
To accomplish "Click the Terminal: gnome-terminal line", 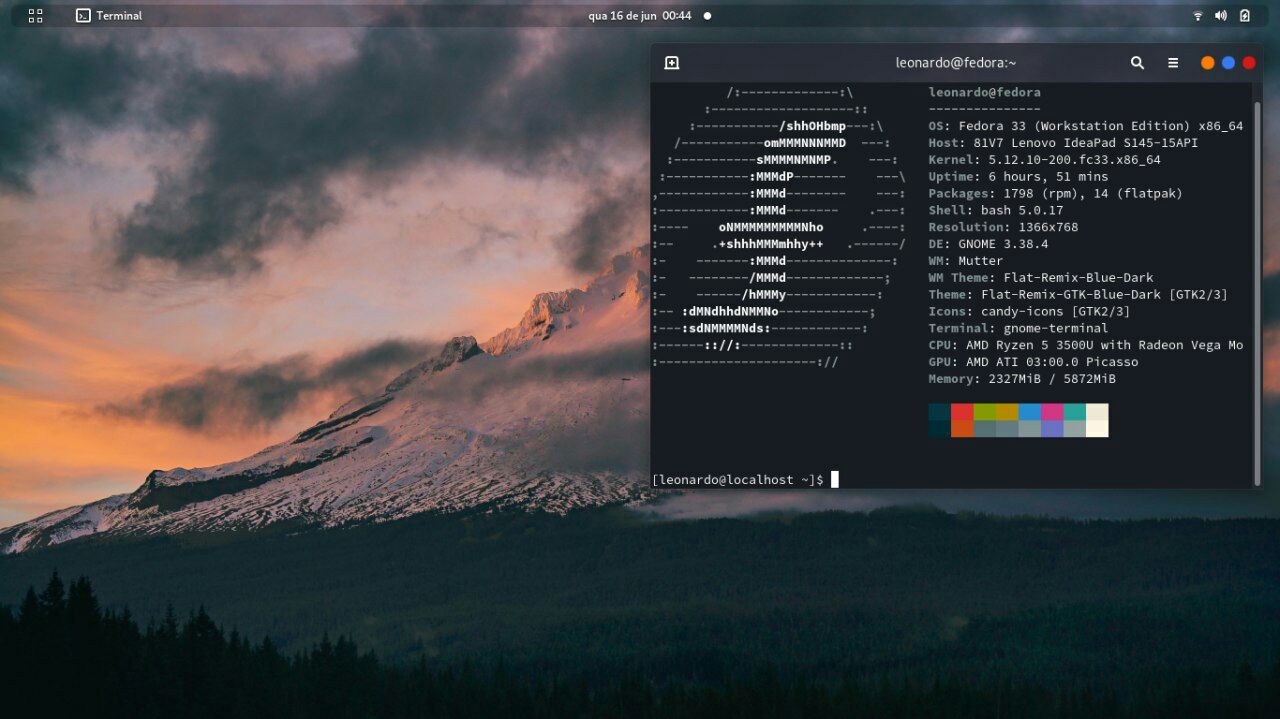I will (x=1018, y=328).
